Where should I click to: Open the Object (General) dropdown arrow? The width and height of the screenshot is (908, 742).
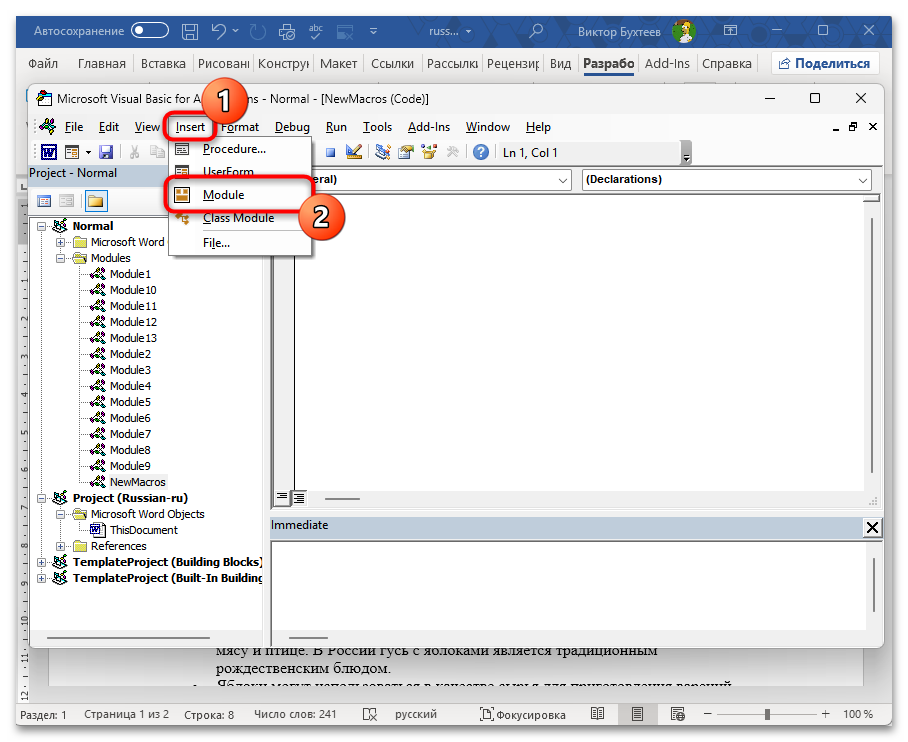click(x=563, y=180)
